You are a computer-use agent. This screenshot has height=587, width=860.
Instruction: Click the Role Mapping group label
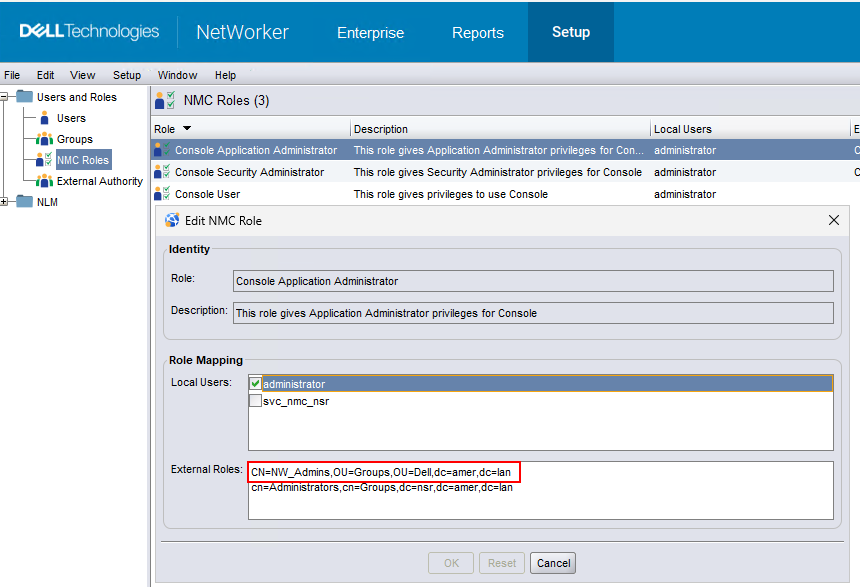click(x=206, y=360)
